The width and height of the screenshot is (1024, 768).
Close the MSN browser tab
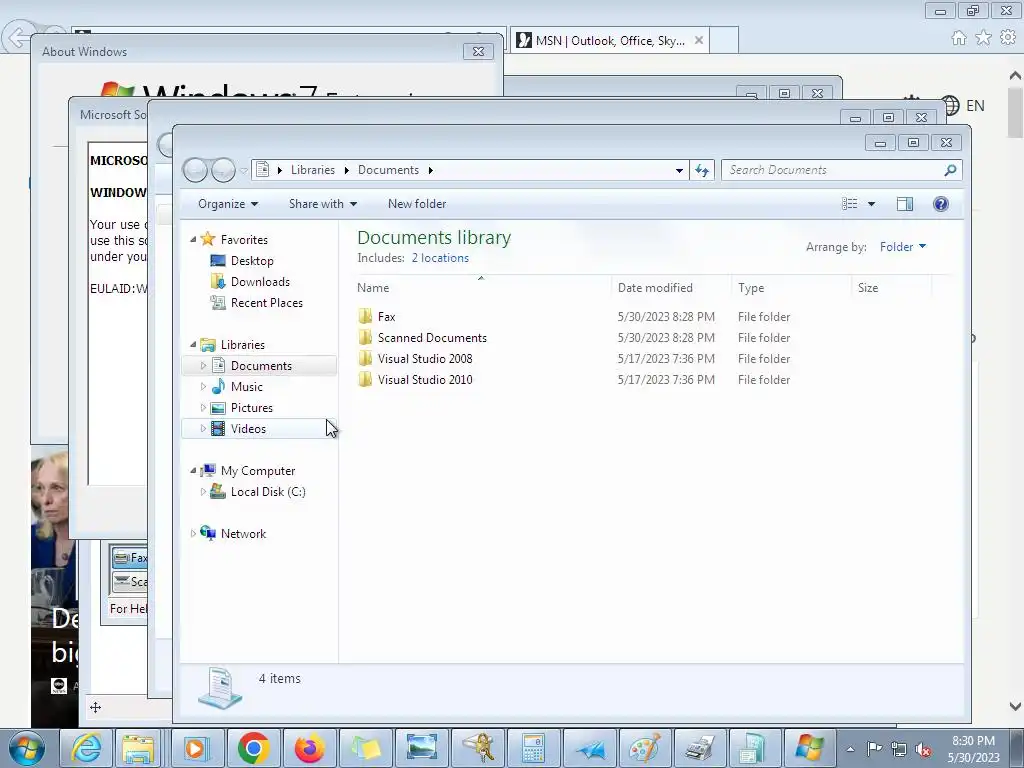699,40
